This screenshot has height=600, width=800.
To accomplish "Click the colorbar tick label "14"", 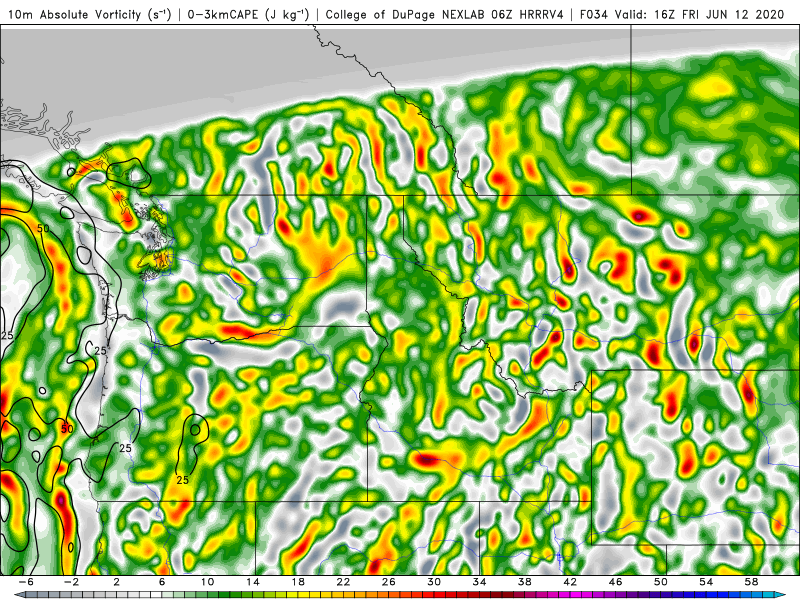I will point(253,582).
